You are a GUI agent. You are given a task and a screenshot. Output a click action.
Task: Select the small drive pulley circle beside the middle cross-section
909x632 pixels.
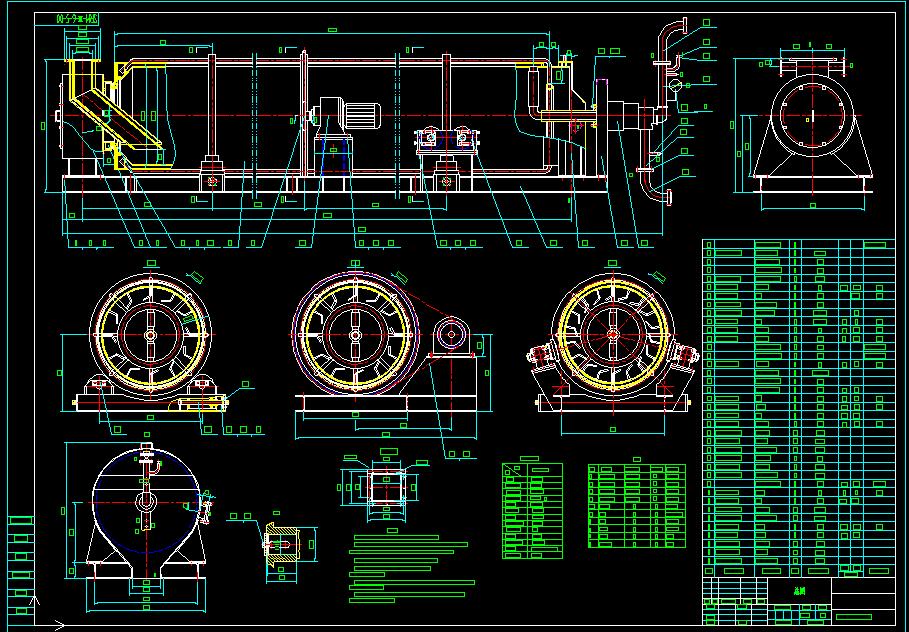pyautogui.click(x=452, y=335)
